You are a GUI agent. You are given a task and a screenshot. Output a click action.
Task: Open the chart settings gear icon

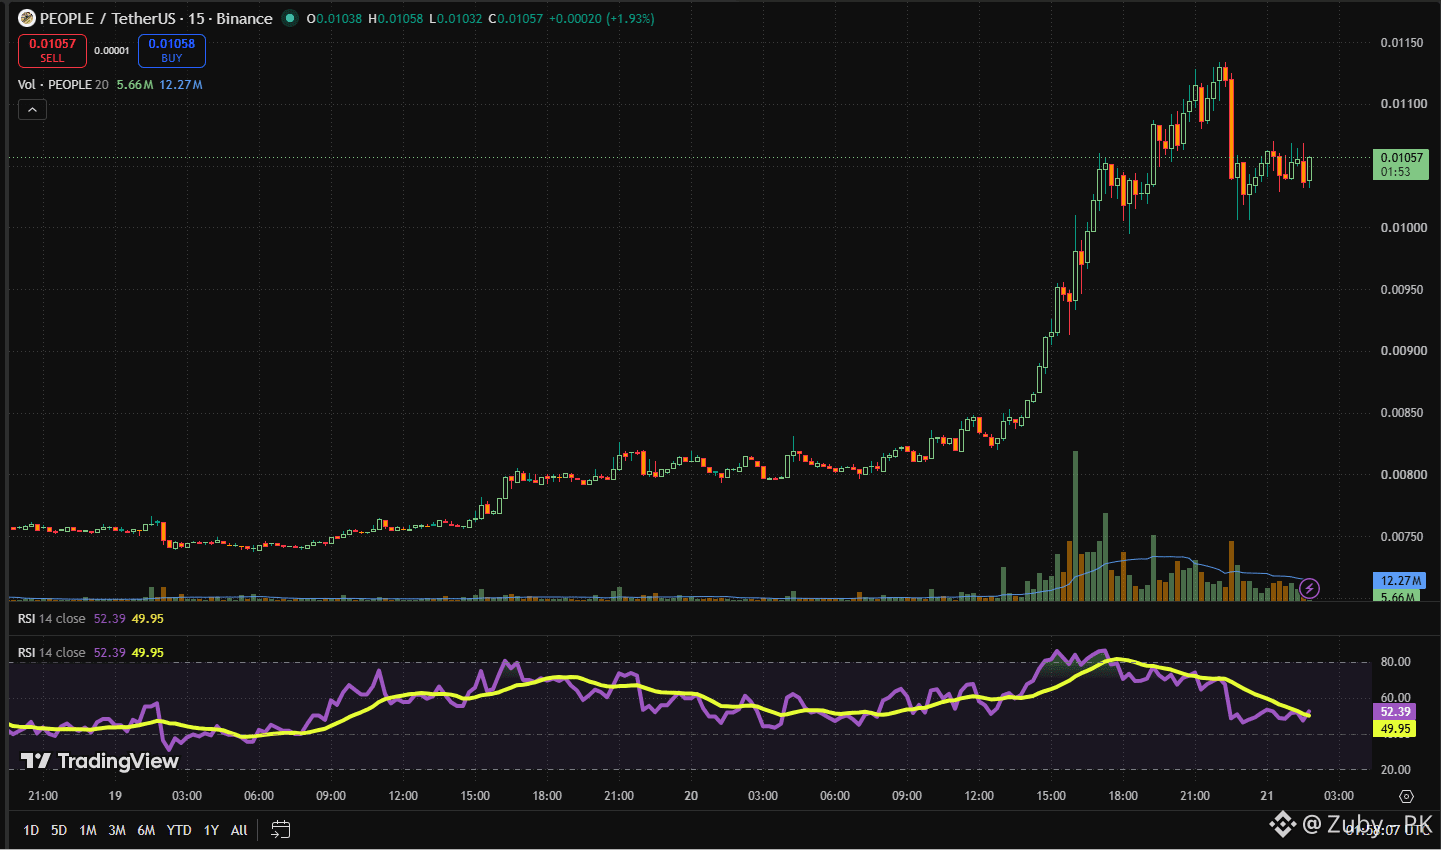click(x=1406, y=797)
